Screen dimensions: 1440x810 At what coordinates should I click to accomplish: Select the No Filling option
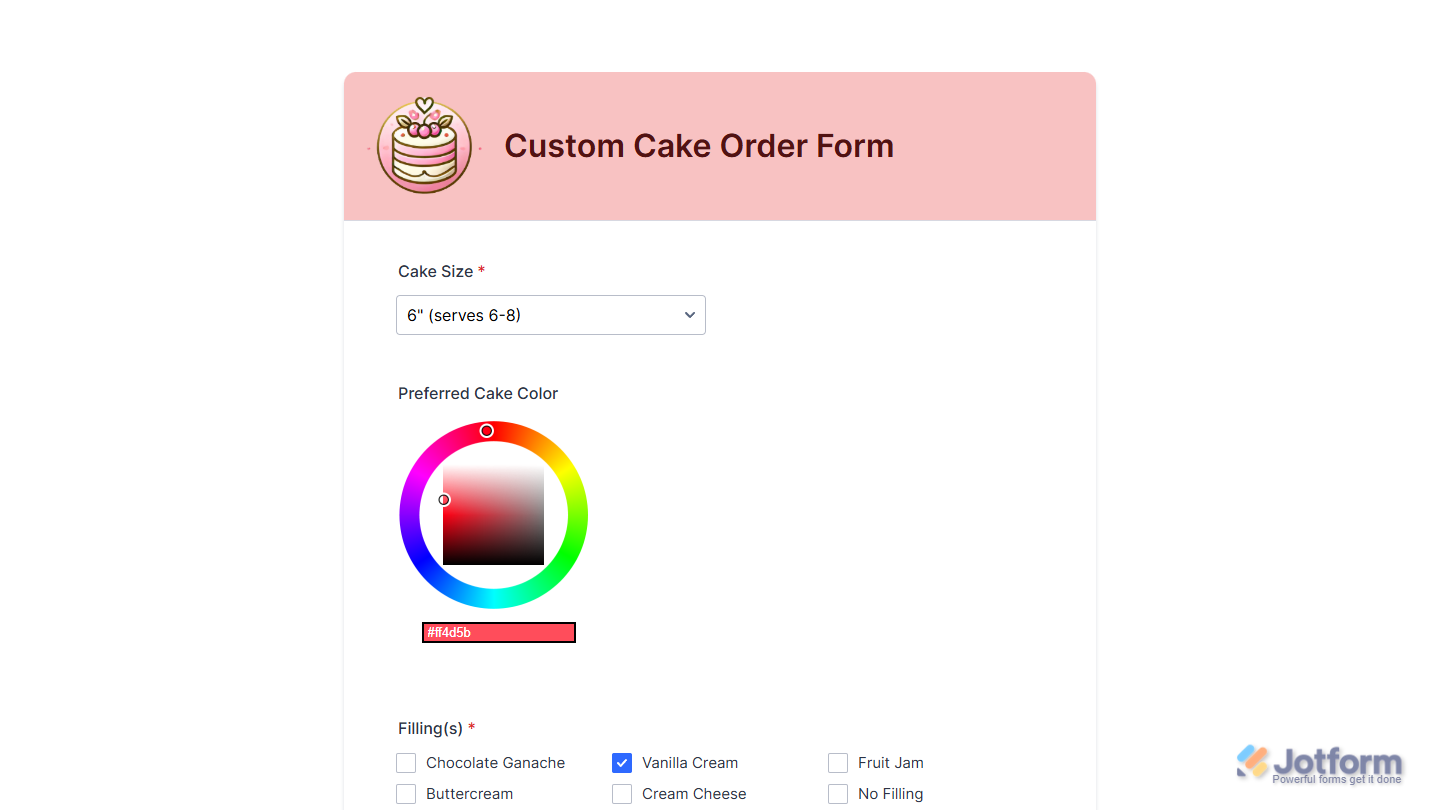(837, 793)
